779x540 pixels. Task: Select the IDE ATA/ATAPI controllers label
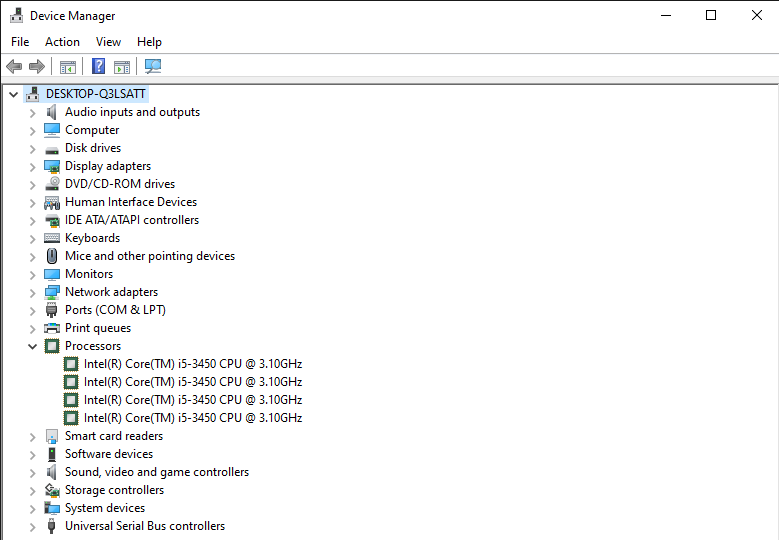[x=132, y=220]
